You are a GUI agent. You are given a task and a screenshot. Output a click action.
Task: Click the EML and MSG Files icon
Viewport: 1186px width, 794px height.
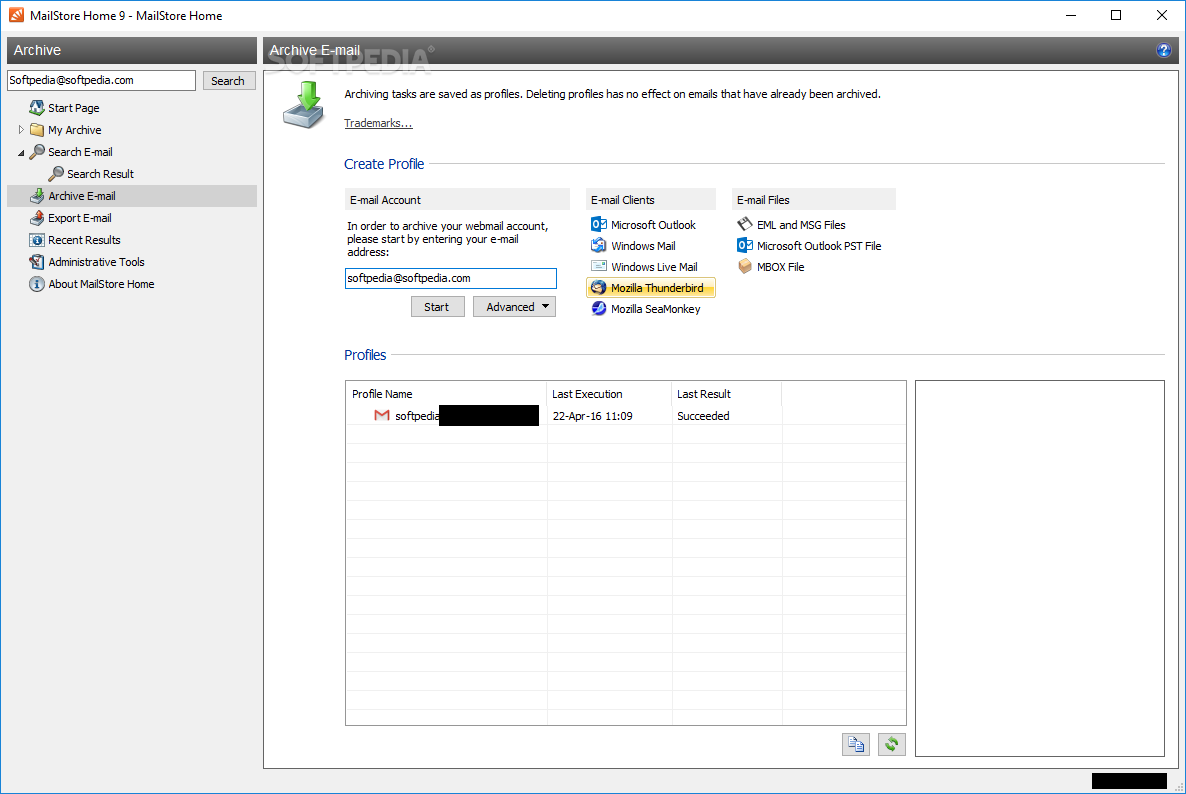744,225
